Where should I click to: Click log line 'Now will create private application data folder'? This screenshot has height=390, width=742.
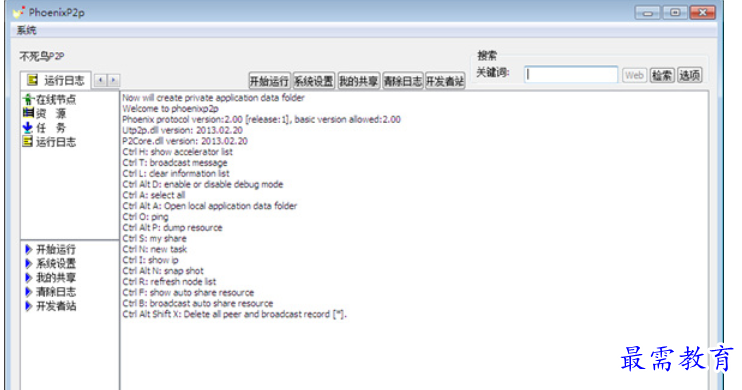click(x=213, y=98)
